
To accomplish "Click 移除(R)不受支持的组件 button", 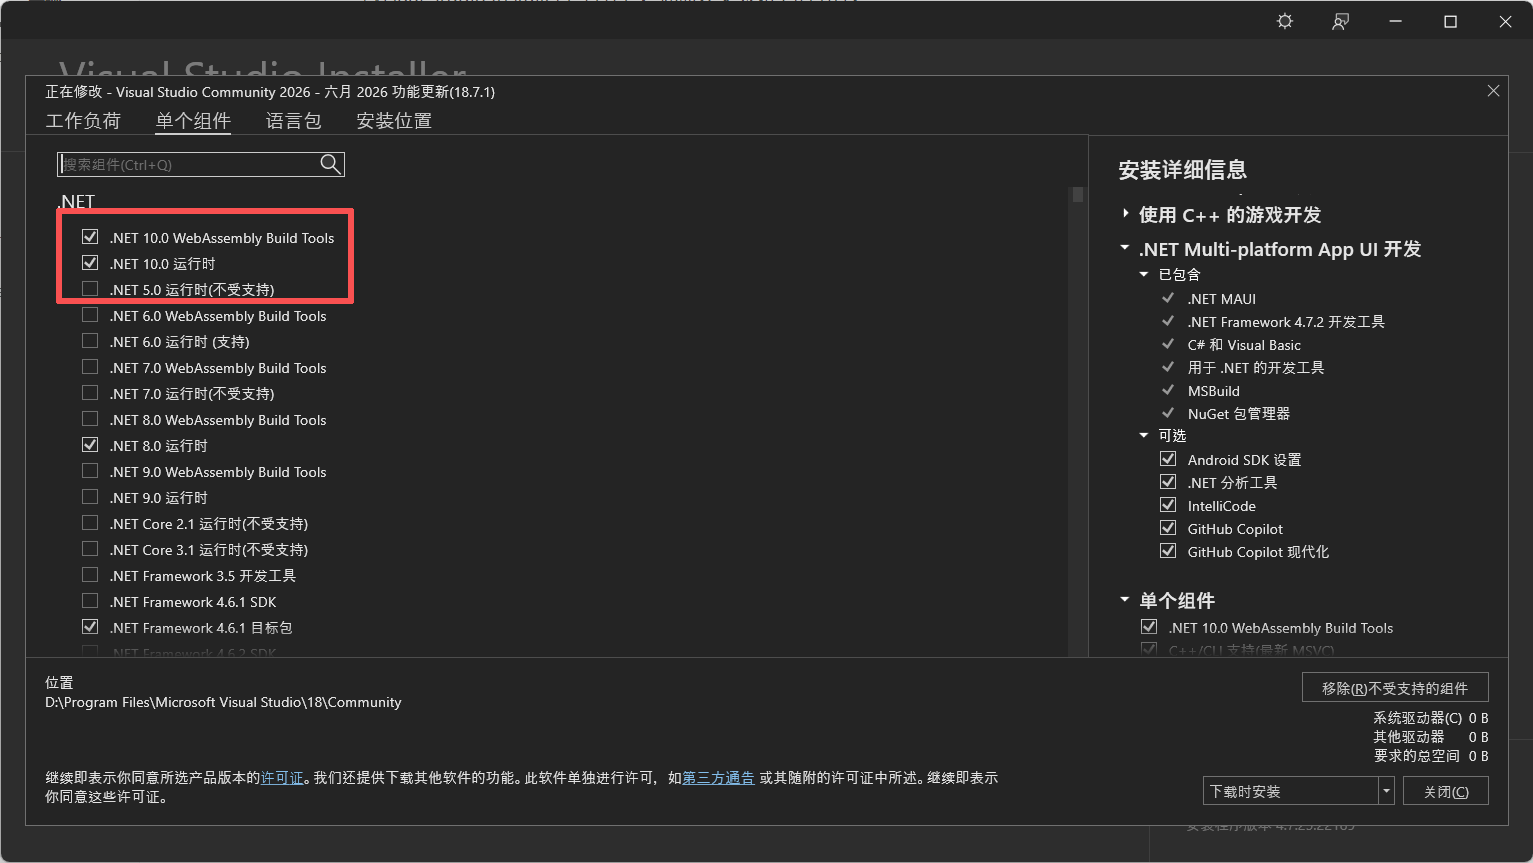I will click(x=1395, y=688).
